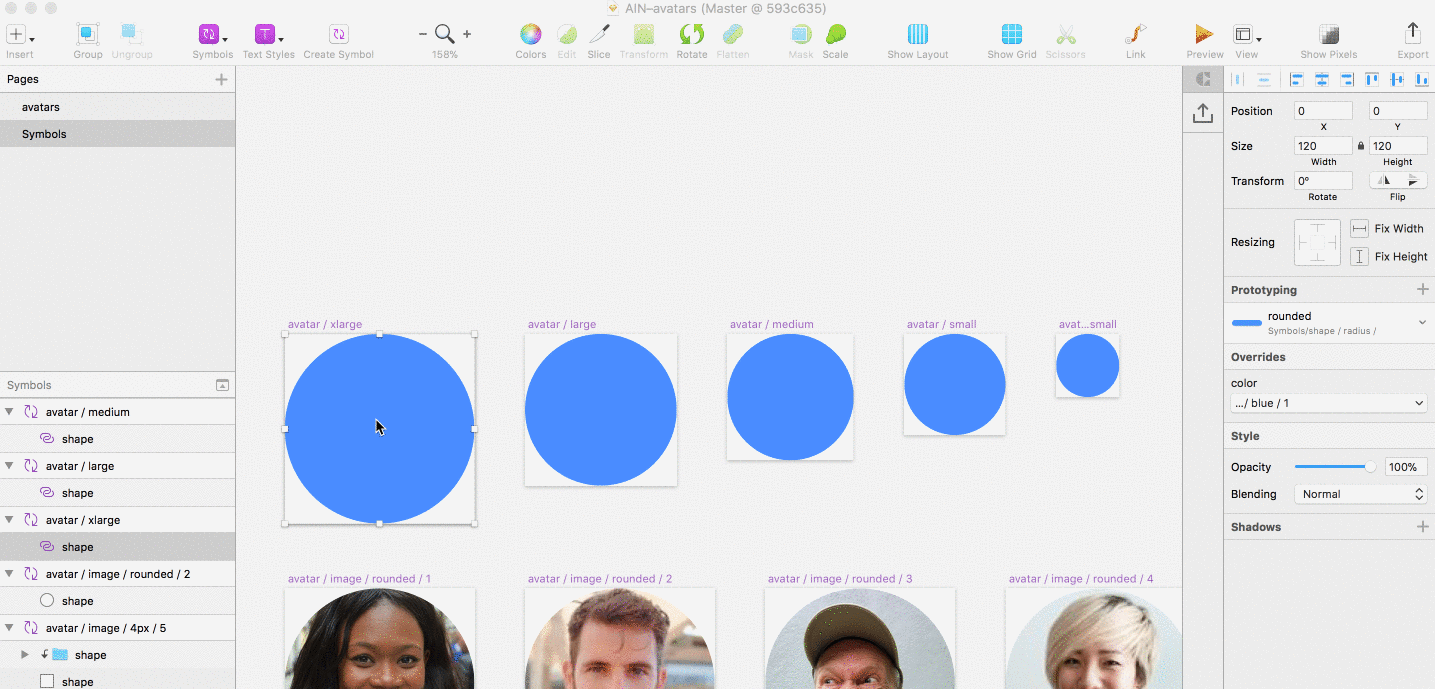Click the Create Symbol toolbar icon
Viewport: 1435px width, 689px height.
tap(338, 35)
